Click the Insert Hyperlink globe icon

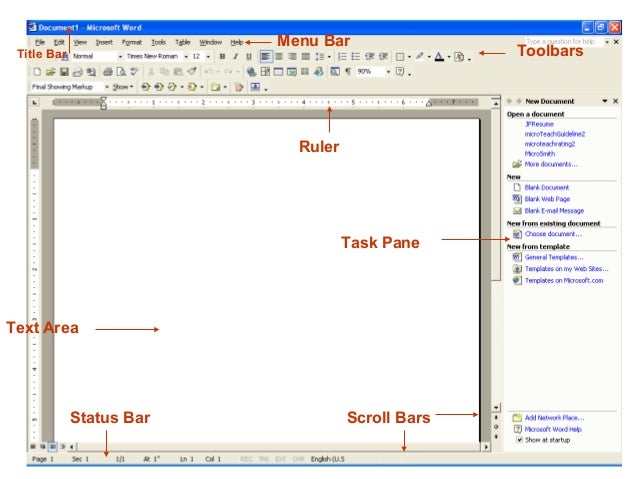click(x=251, y=72)
